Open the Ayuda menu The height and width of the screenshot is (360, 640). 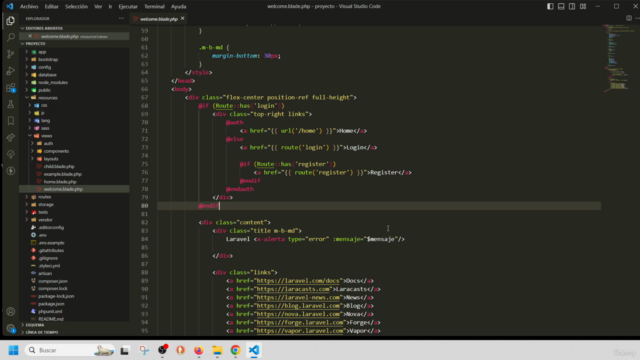(178, 7)
